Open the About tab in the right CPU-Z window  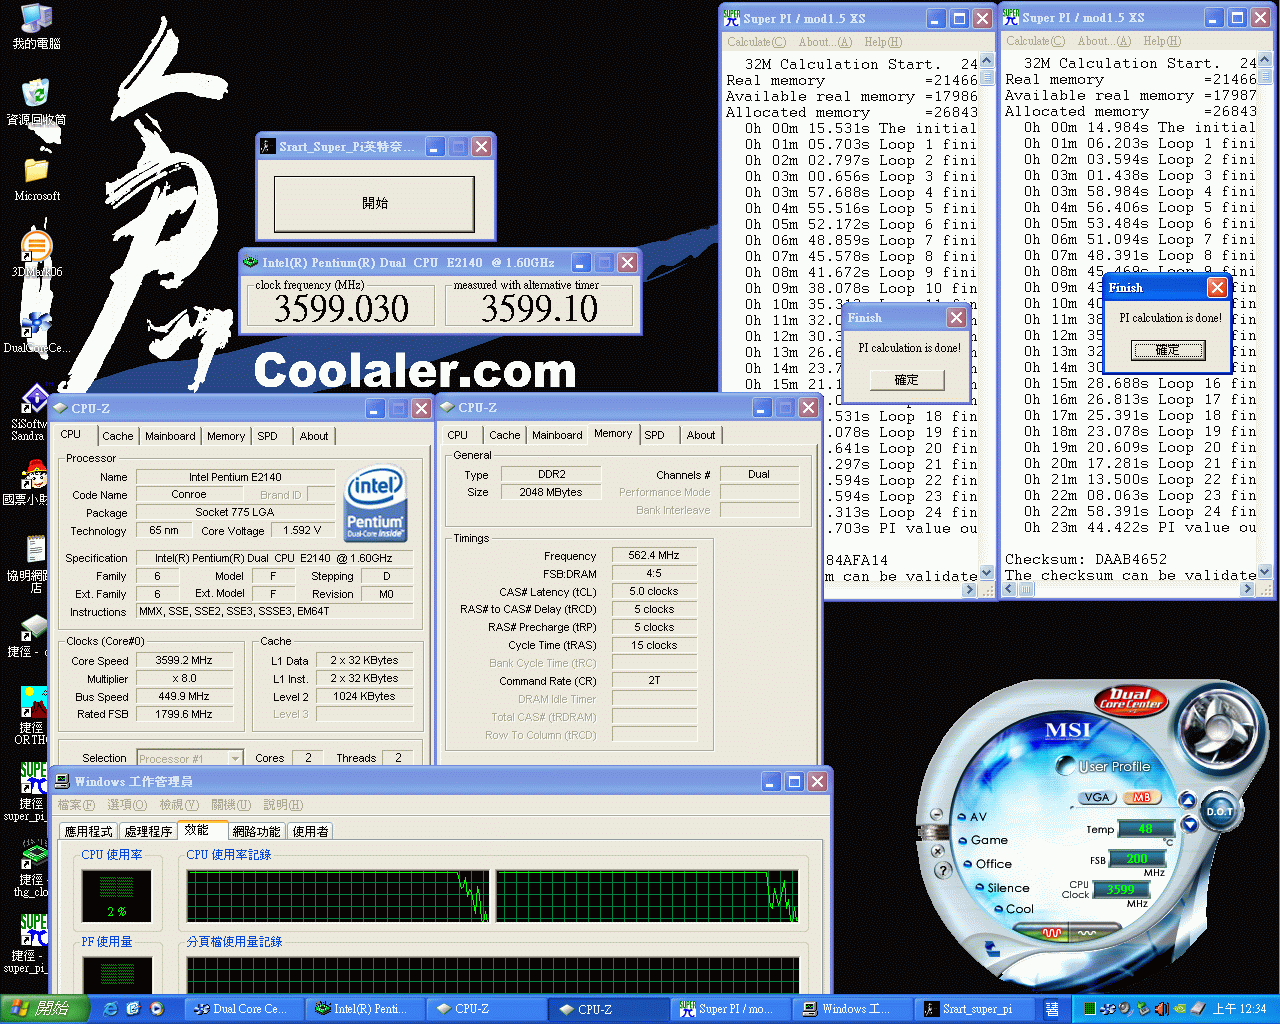701,435
